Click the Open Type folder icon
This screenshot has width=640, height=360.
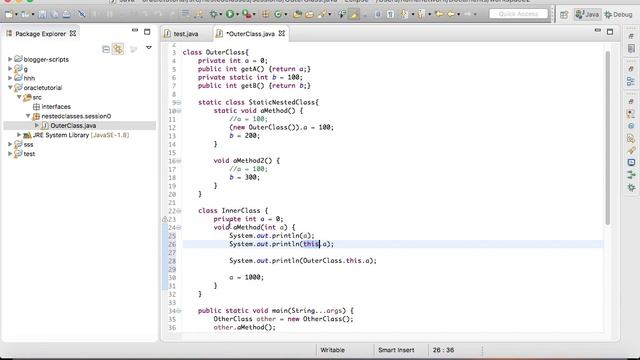click(297, 14)
